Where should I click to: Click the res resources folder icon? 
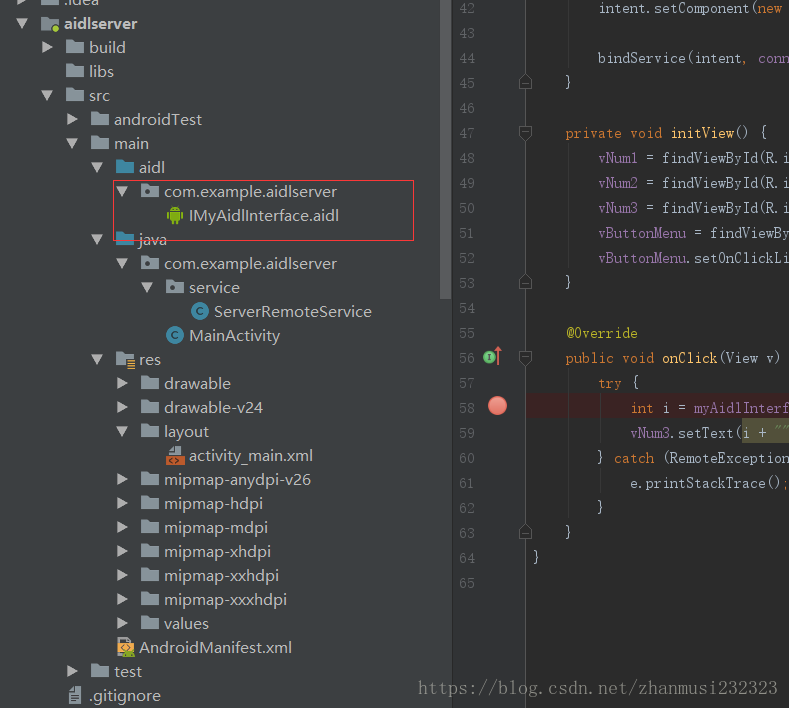point(125,360)
